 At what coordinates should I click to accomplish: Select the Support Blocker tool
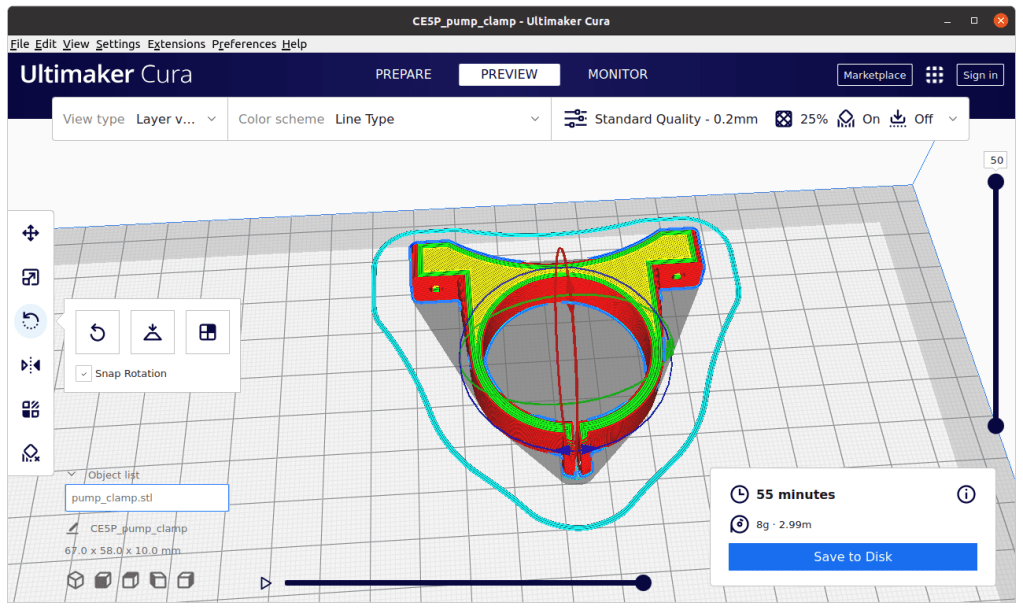point(30,453)
